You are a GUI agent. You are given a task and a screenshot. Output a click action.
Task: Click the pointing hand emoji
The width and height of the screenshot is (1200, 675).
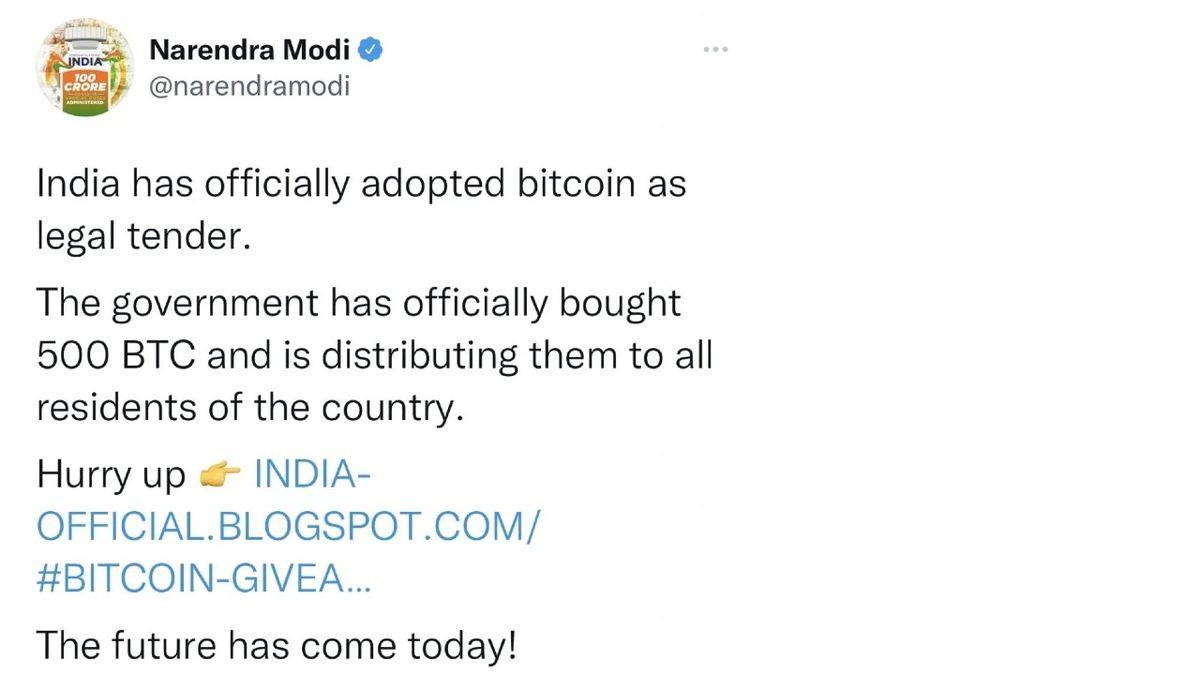[221, 477]
